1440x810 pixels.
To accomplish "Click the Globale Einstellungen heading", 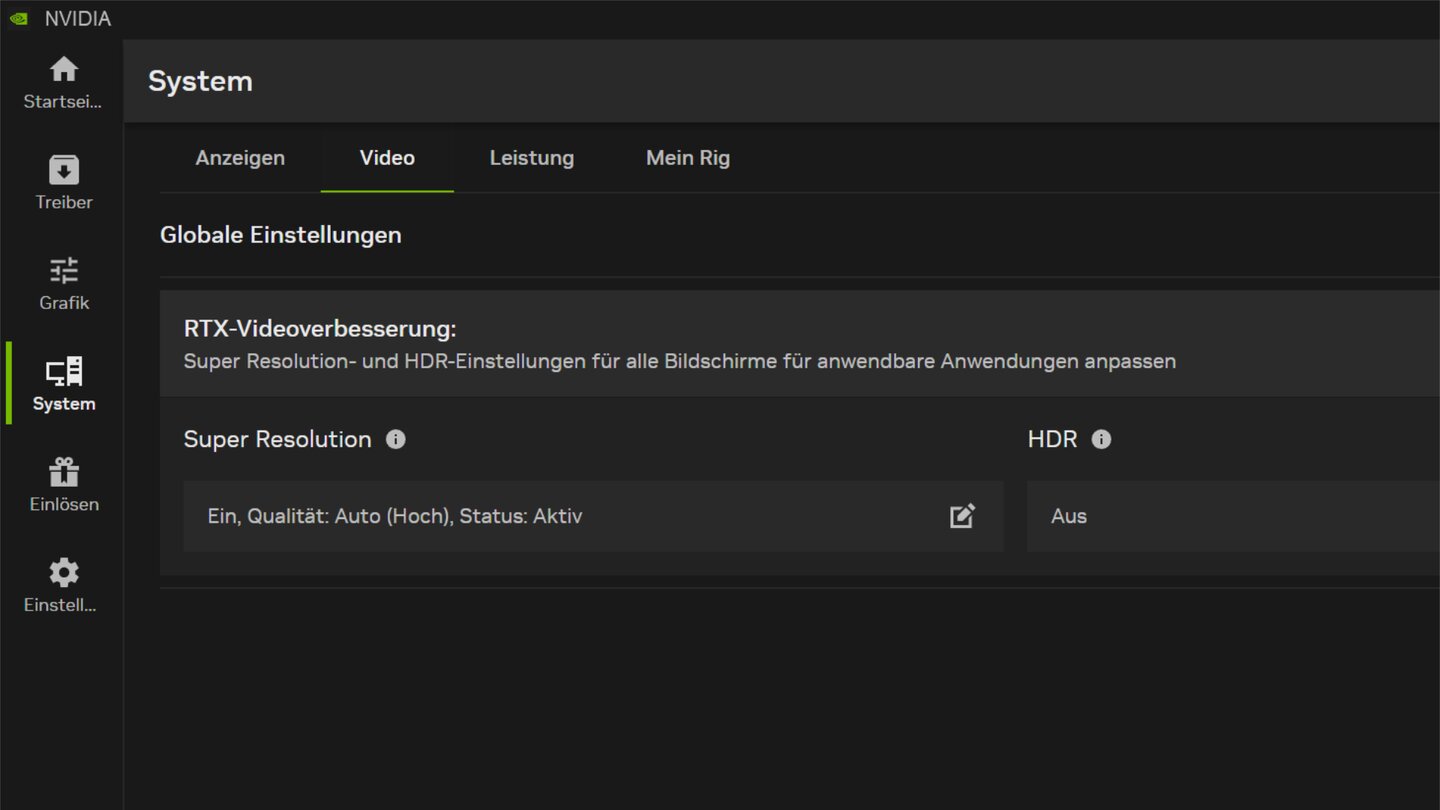I will (x=281, y=235).
